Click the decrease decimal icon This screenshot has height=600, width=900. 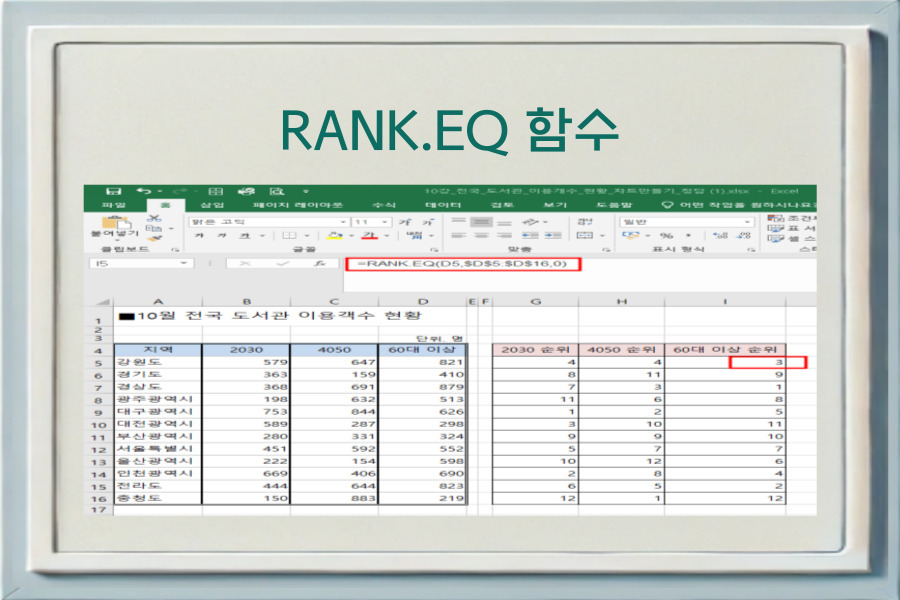[745, 235]
